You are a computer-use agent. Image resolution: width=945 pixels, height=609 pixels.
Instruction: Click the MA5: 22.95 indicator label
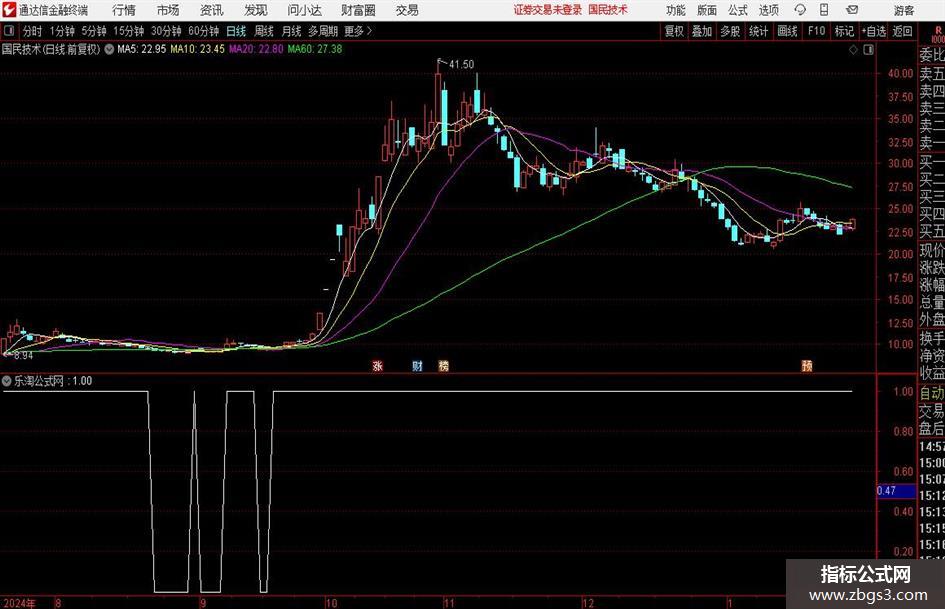click(141, 49)
